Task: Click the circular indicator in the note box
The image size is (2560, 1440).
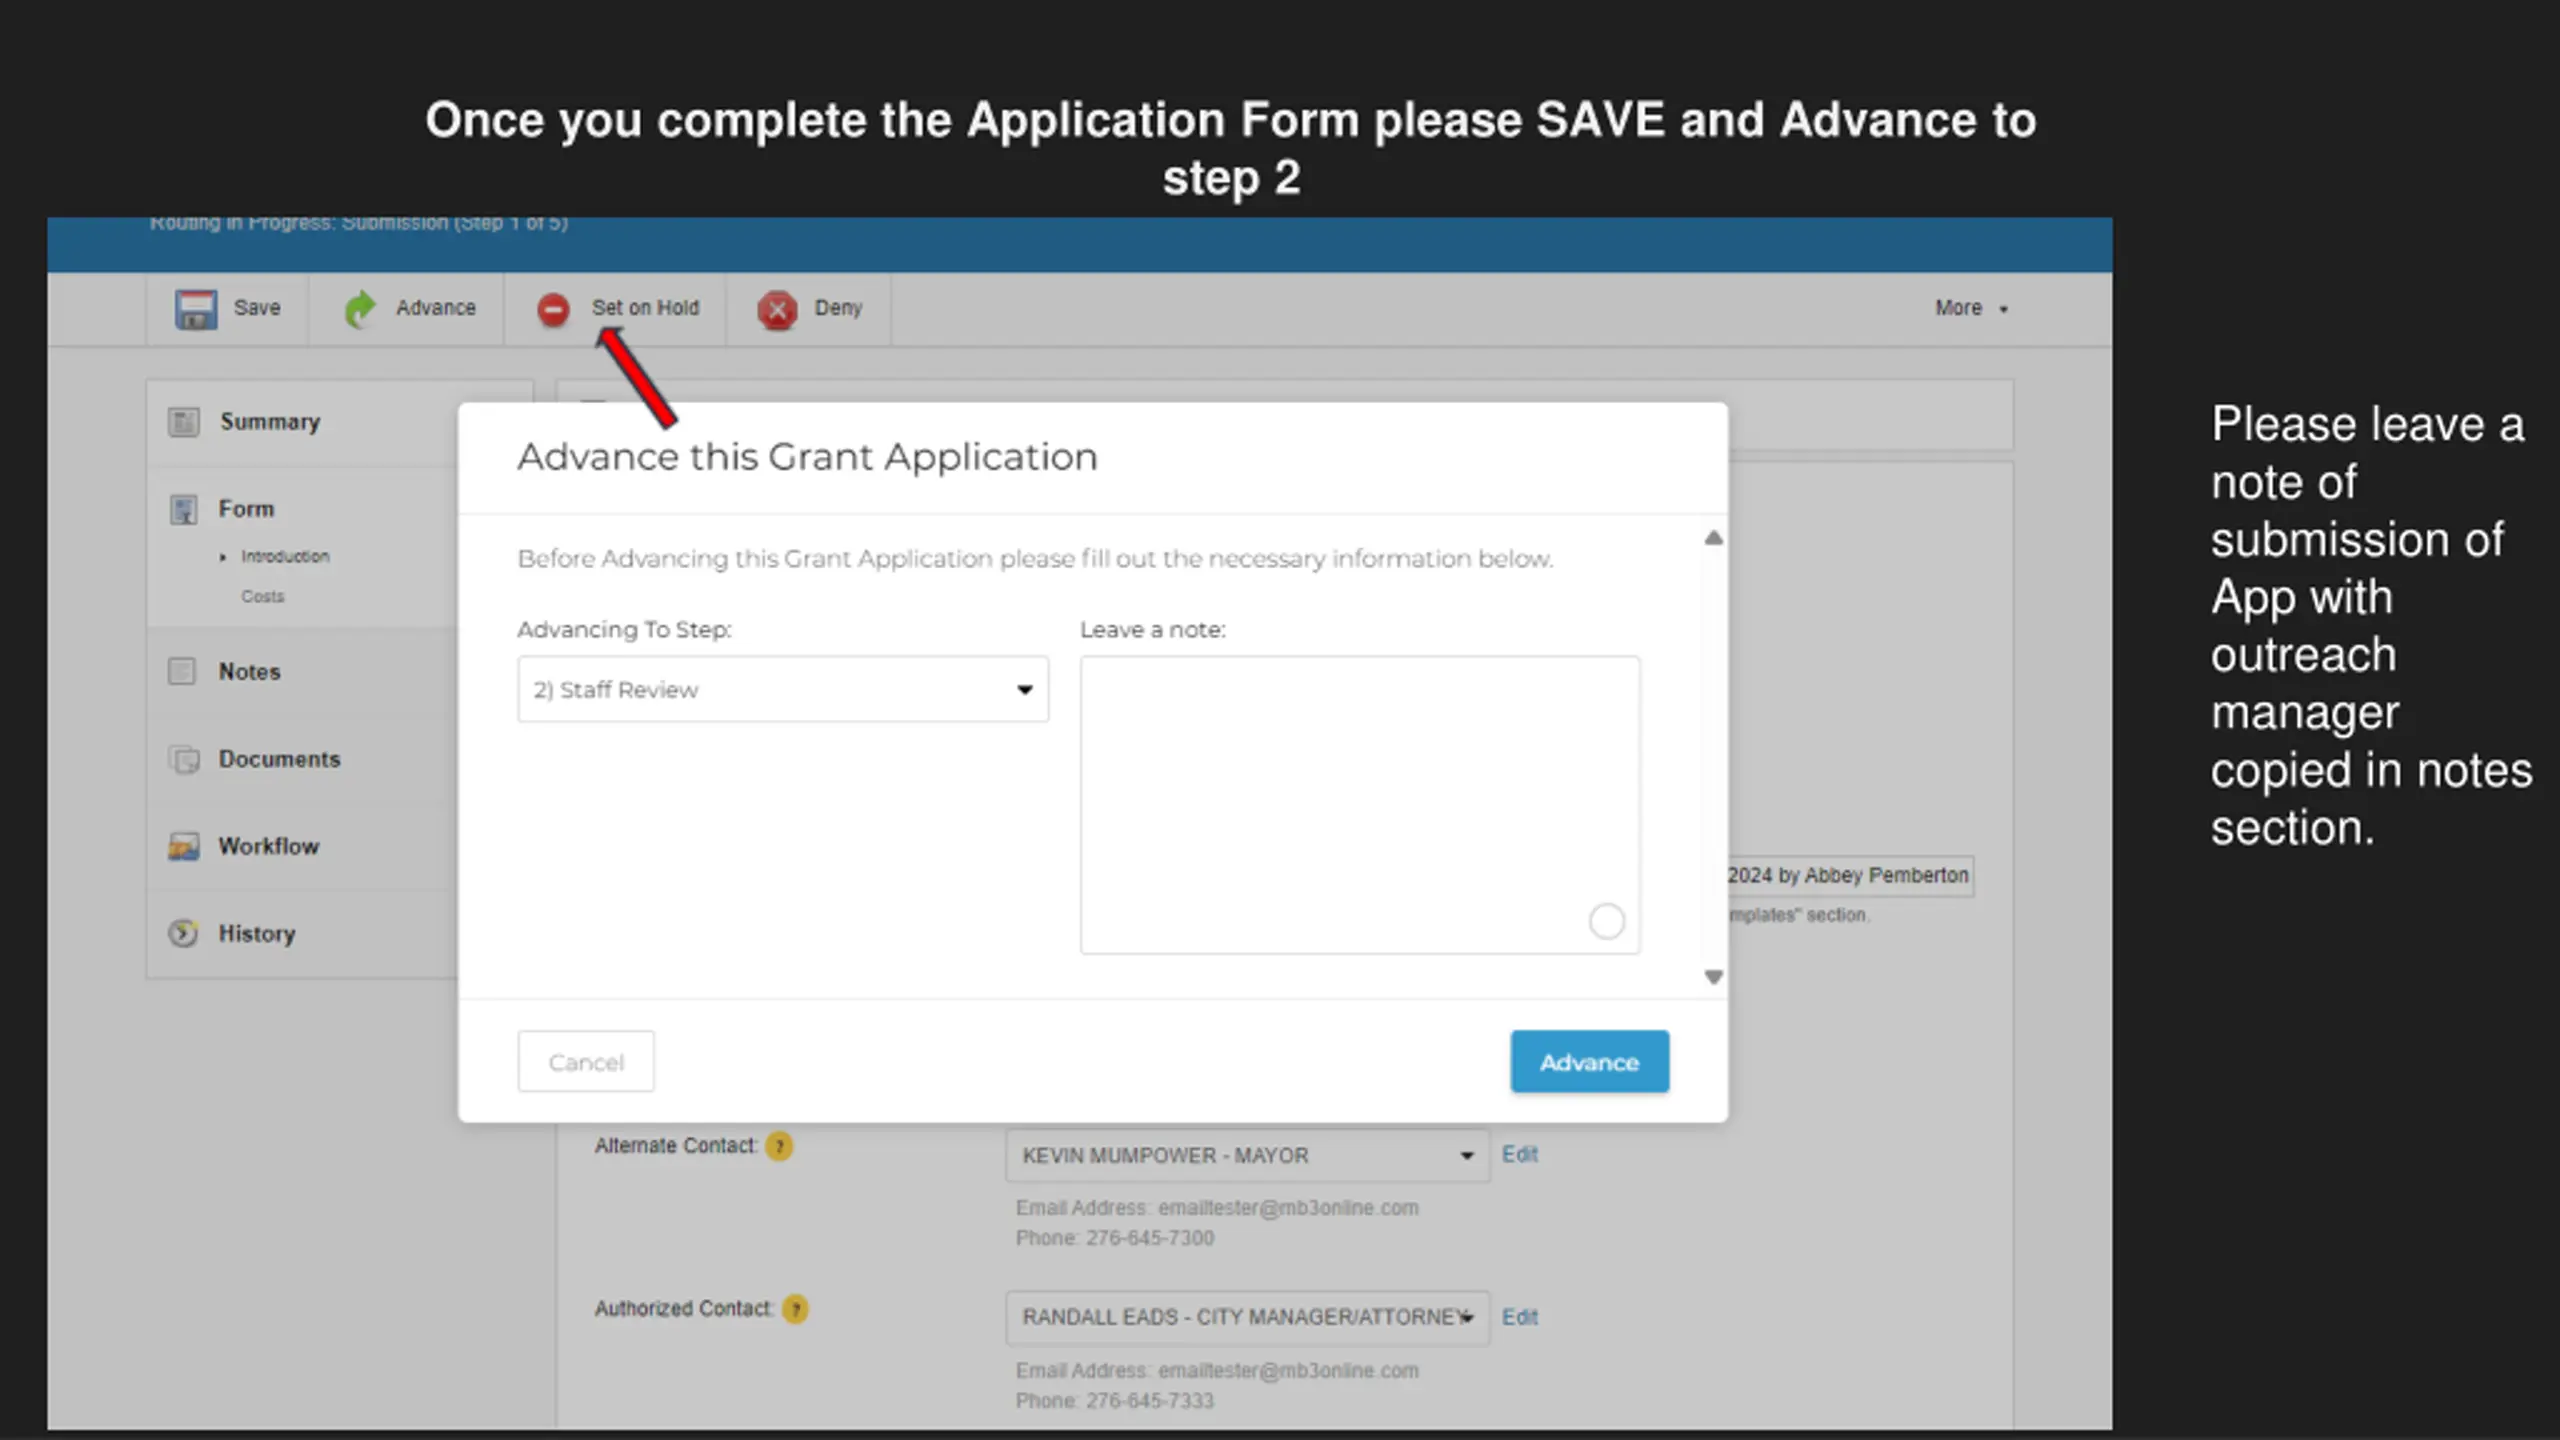Action: coord(1606,921)
